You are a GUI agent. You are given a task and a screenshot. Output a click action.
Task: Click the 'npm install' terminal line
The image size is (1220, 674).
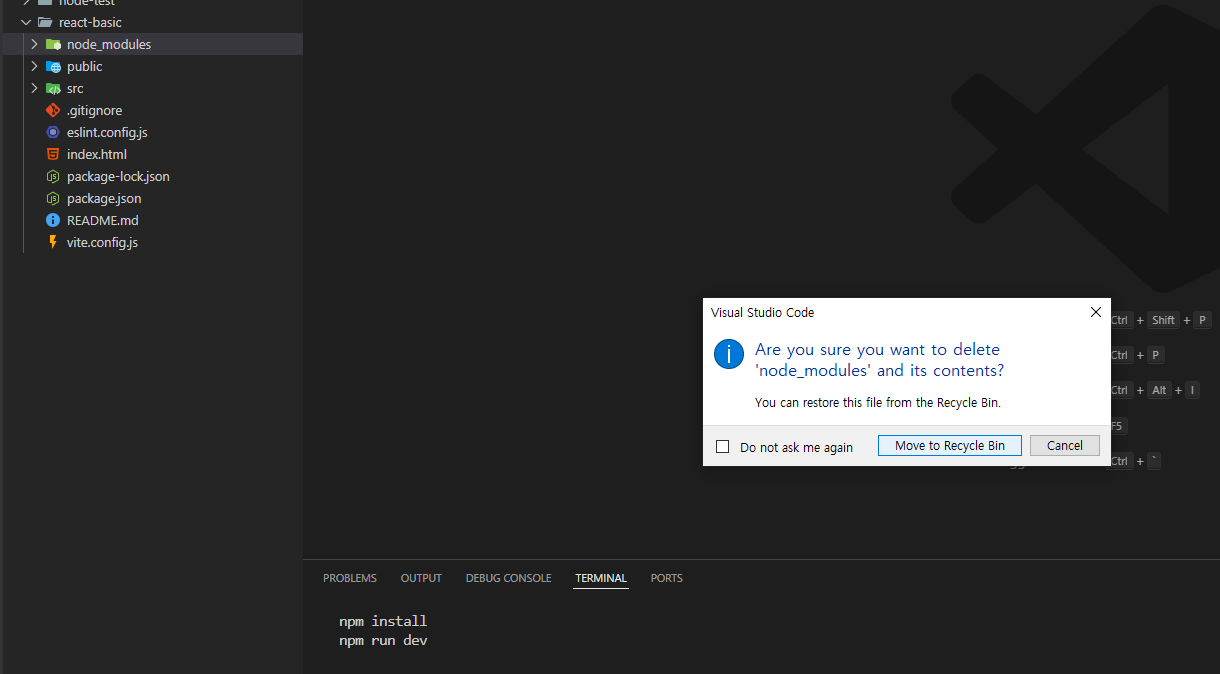[383, 621]
